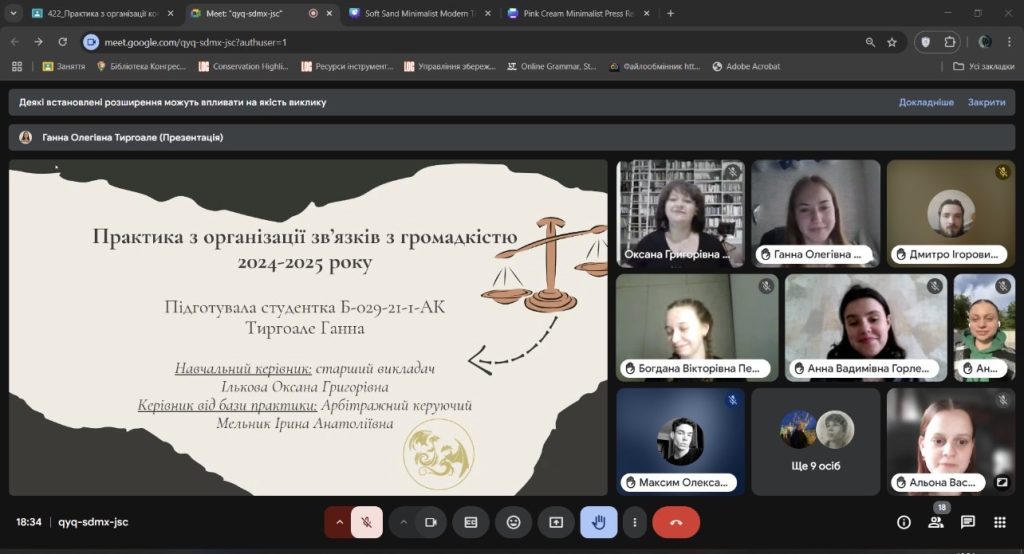Click the Ще 9 осіб participants tile
Screen dimensions: 1024x554
[x=815, y=441]
